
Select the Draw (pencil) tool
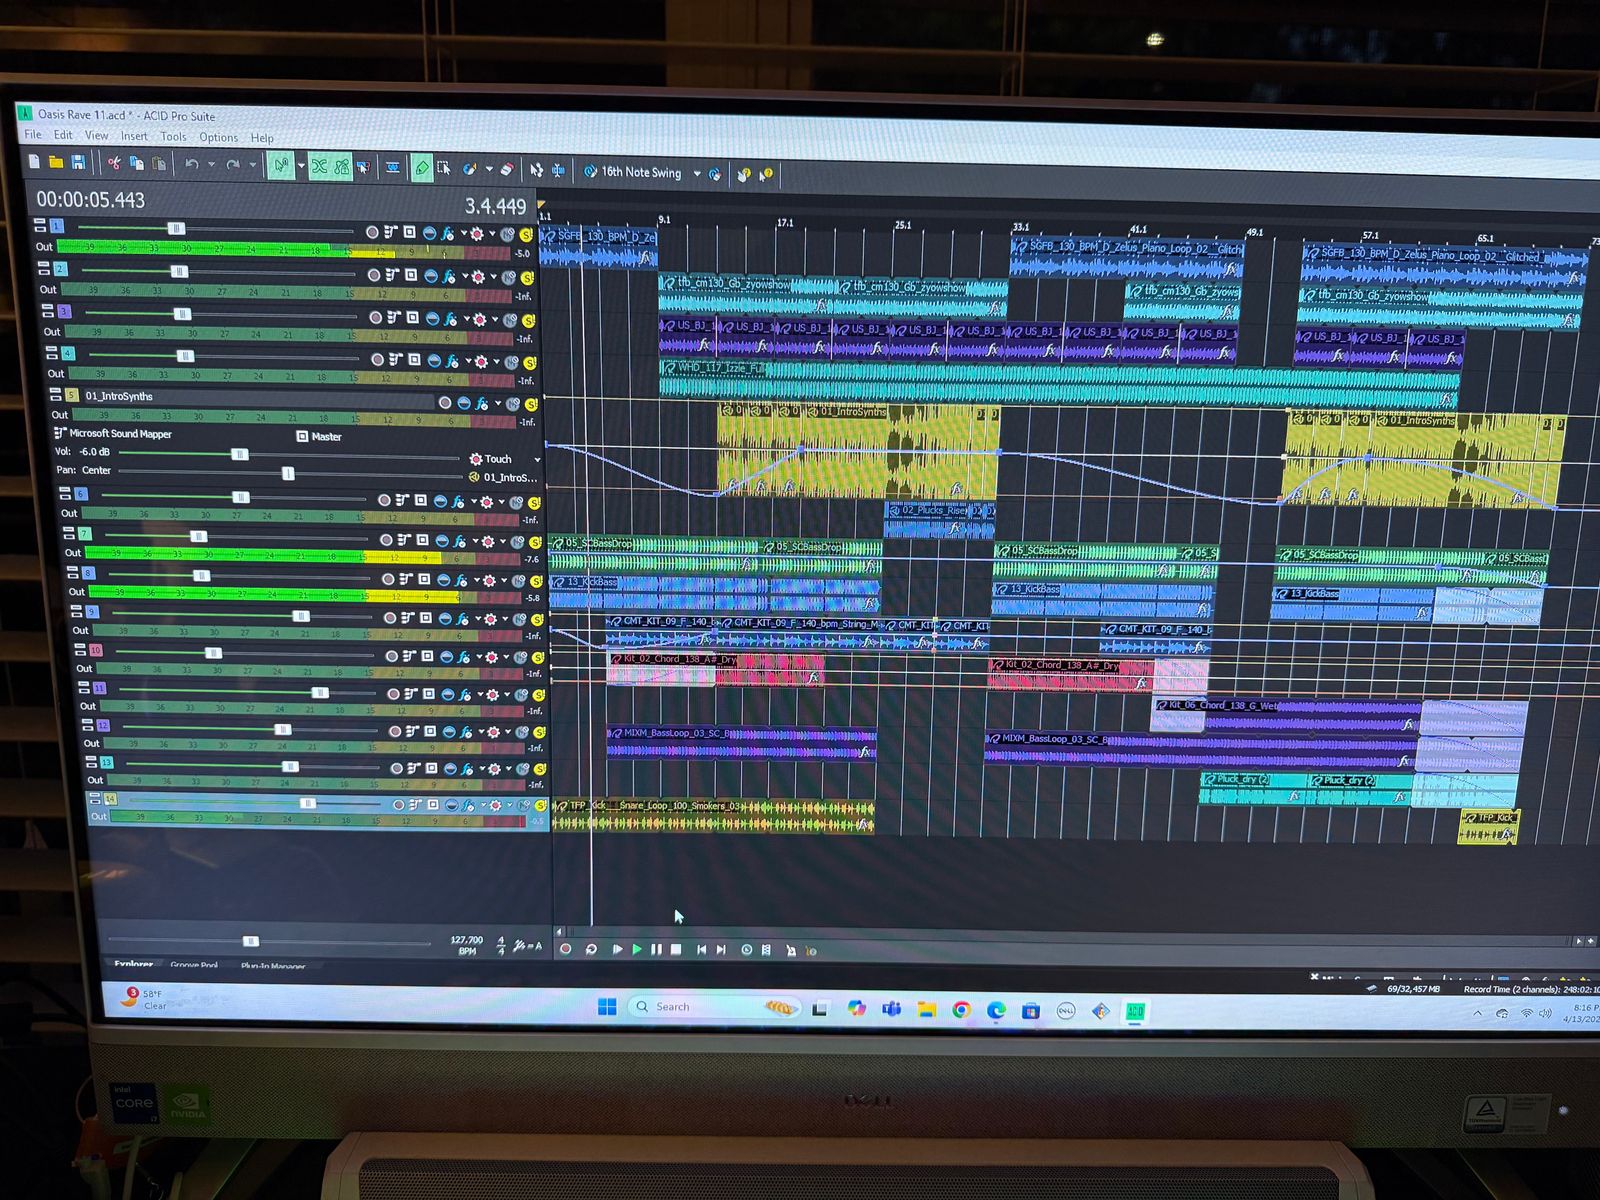click(422, 169)
